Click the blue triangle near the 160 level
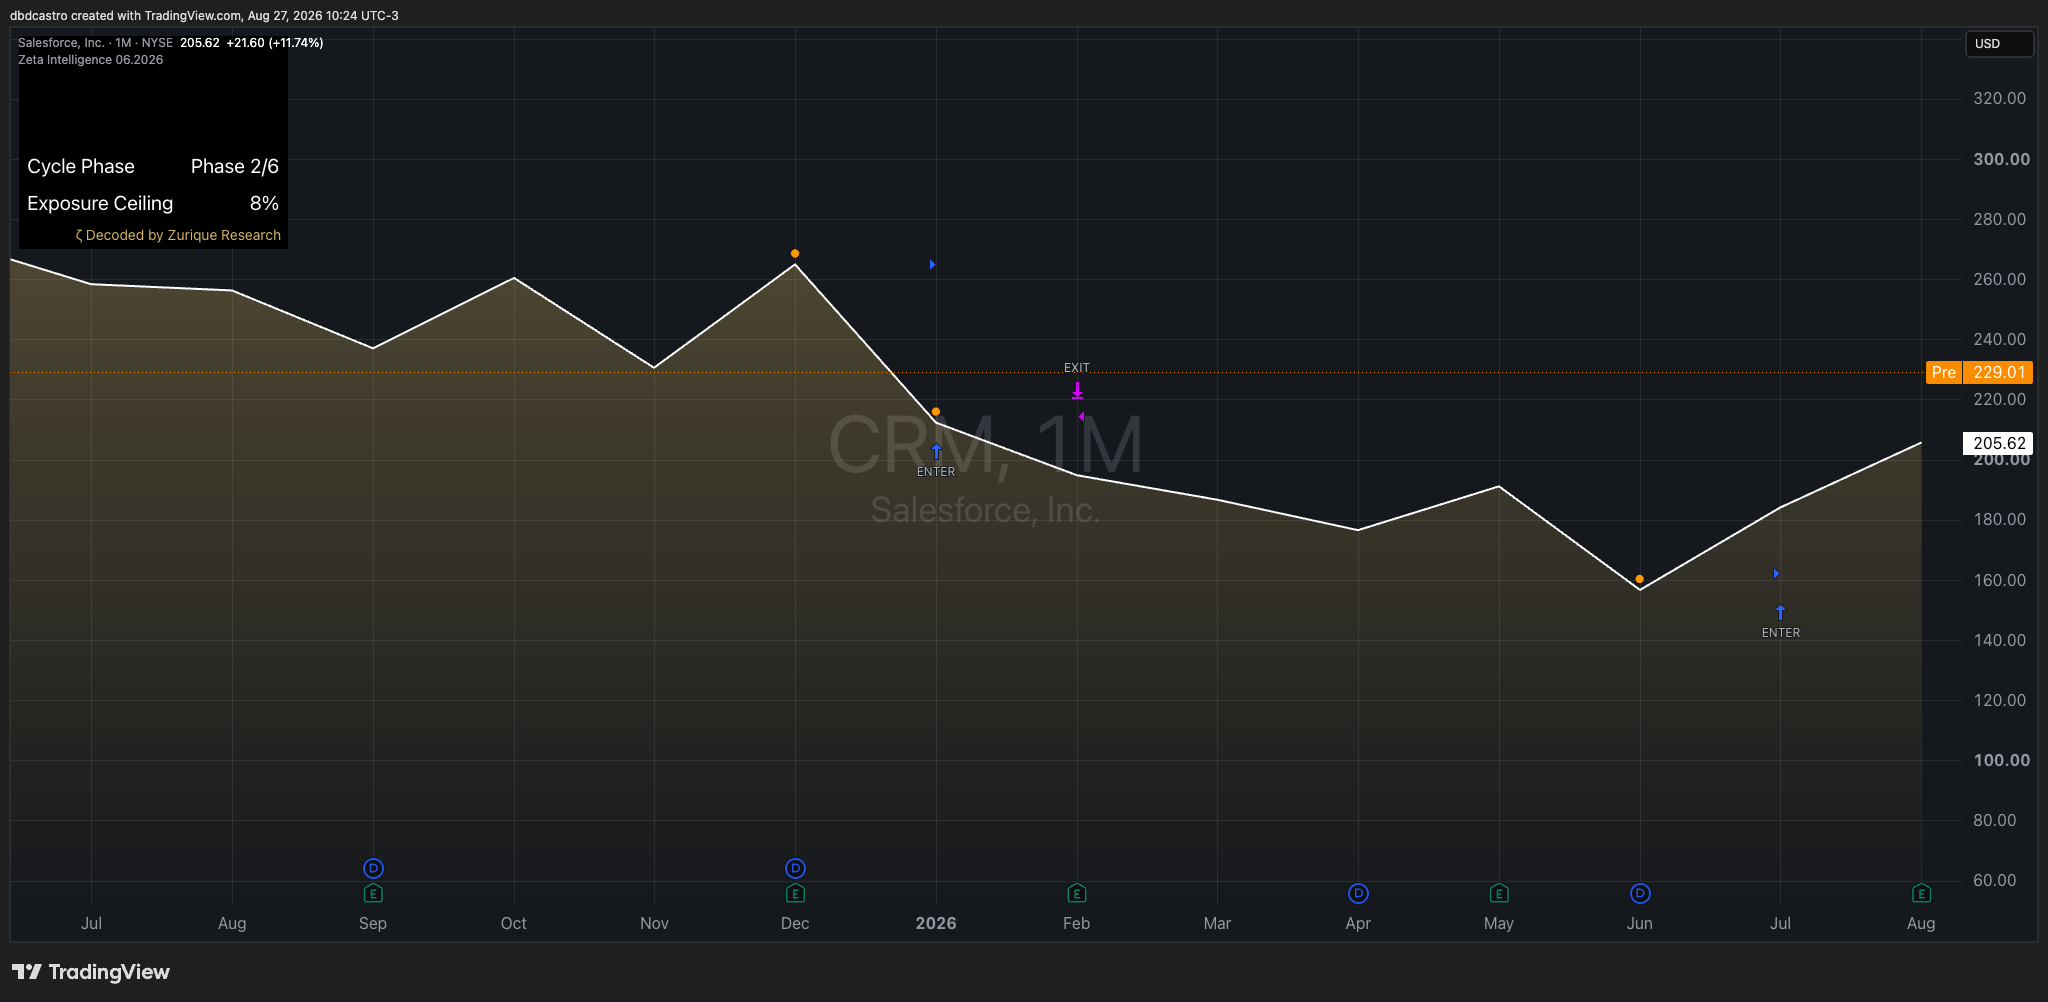2048x1002 pixels. 1776,574
